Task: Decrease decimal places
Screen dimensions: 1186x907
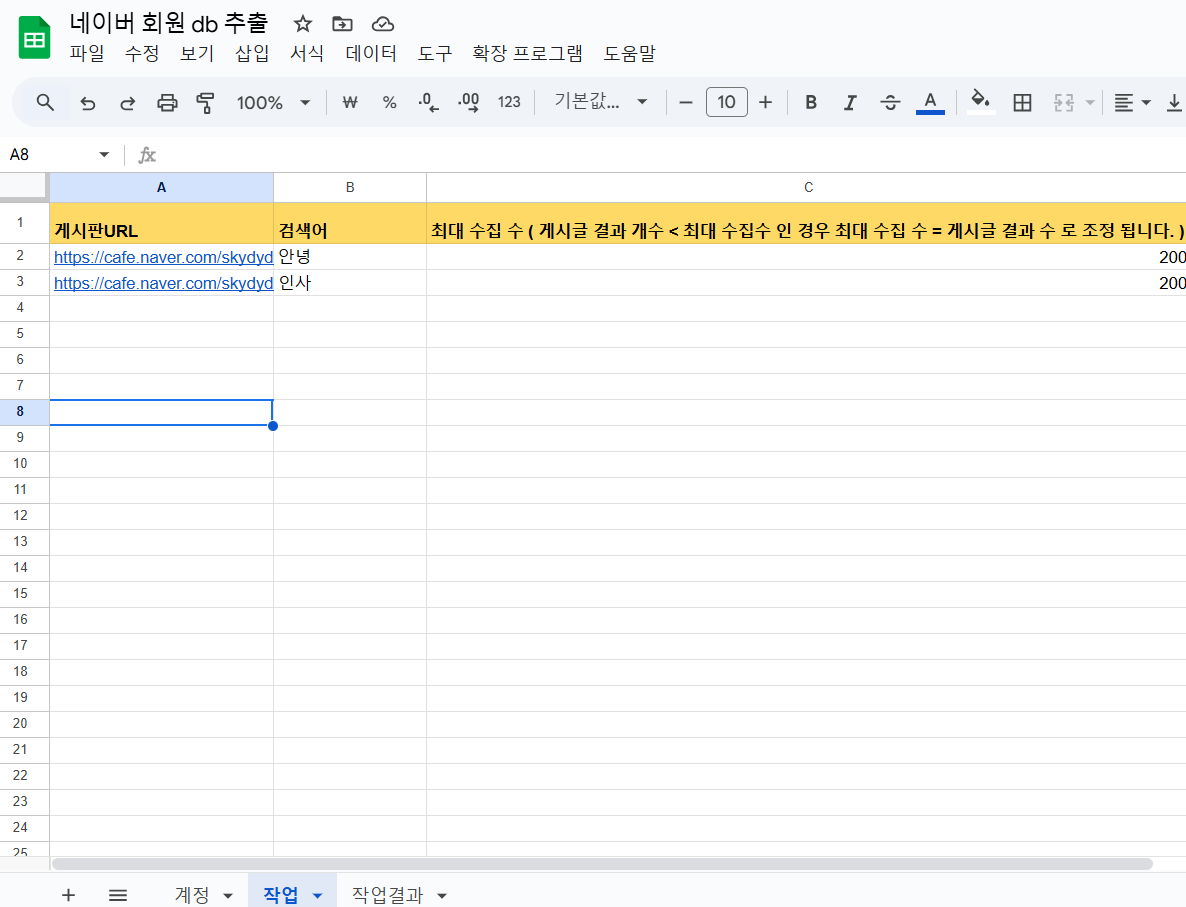Action: pyautogui.click(x=429, y=102)
